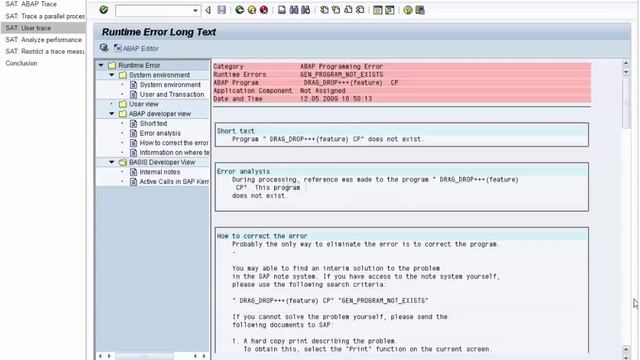This screenshot has width=640, height=360.
Task: Collapse the Runtime Error tree root
Action: tap(101, 65)
